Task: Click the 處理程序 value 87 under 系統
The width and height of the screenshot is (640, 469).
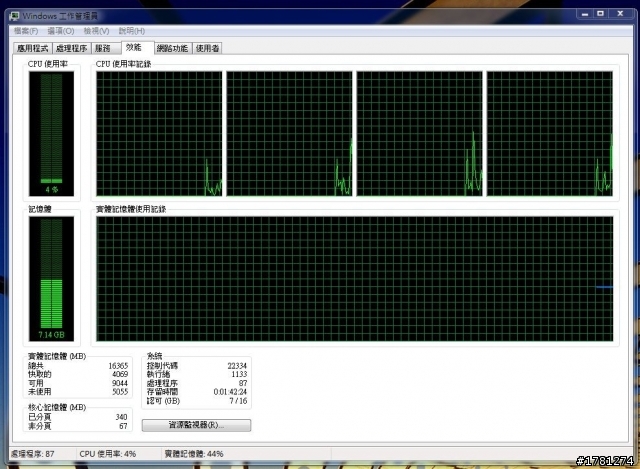Action: [x=243, y=383]
